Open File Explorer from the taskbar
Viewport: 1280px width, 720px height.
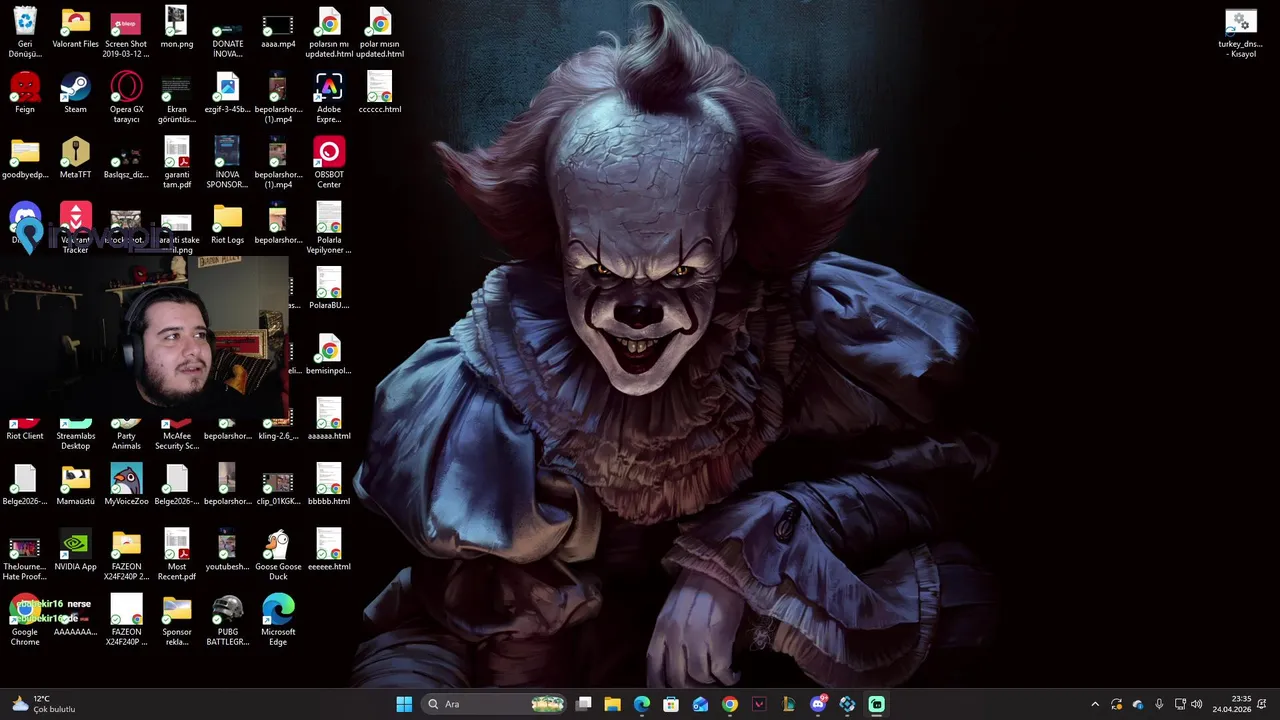[x=613, y=704]
